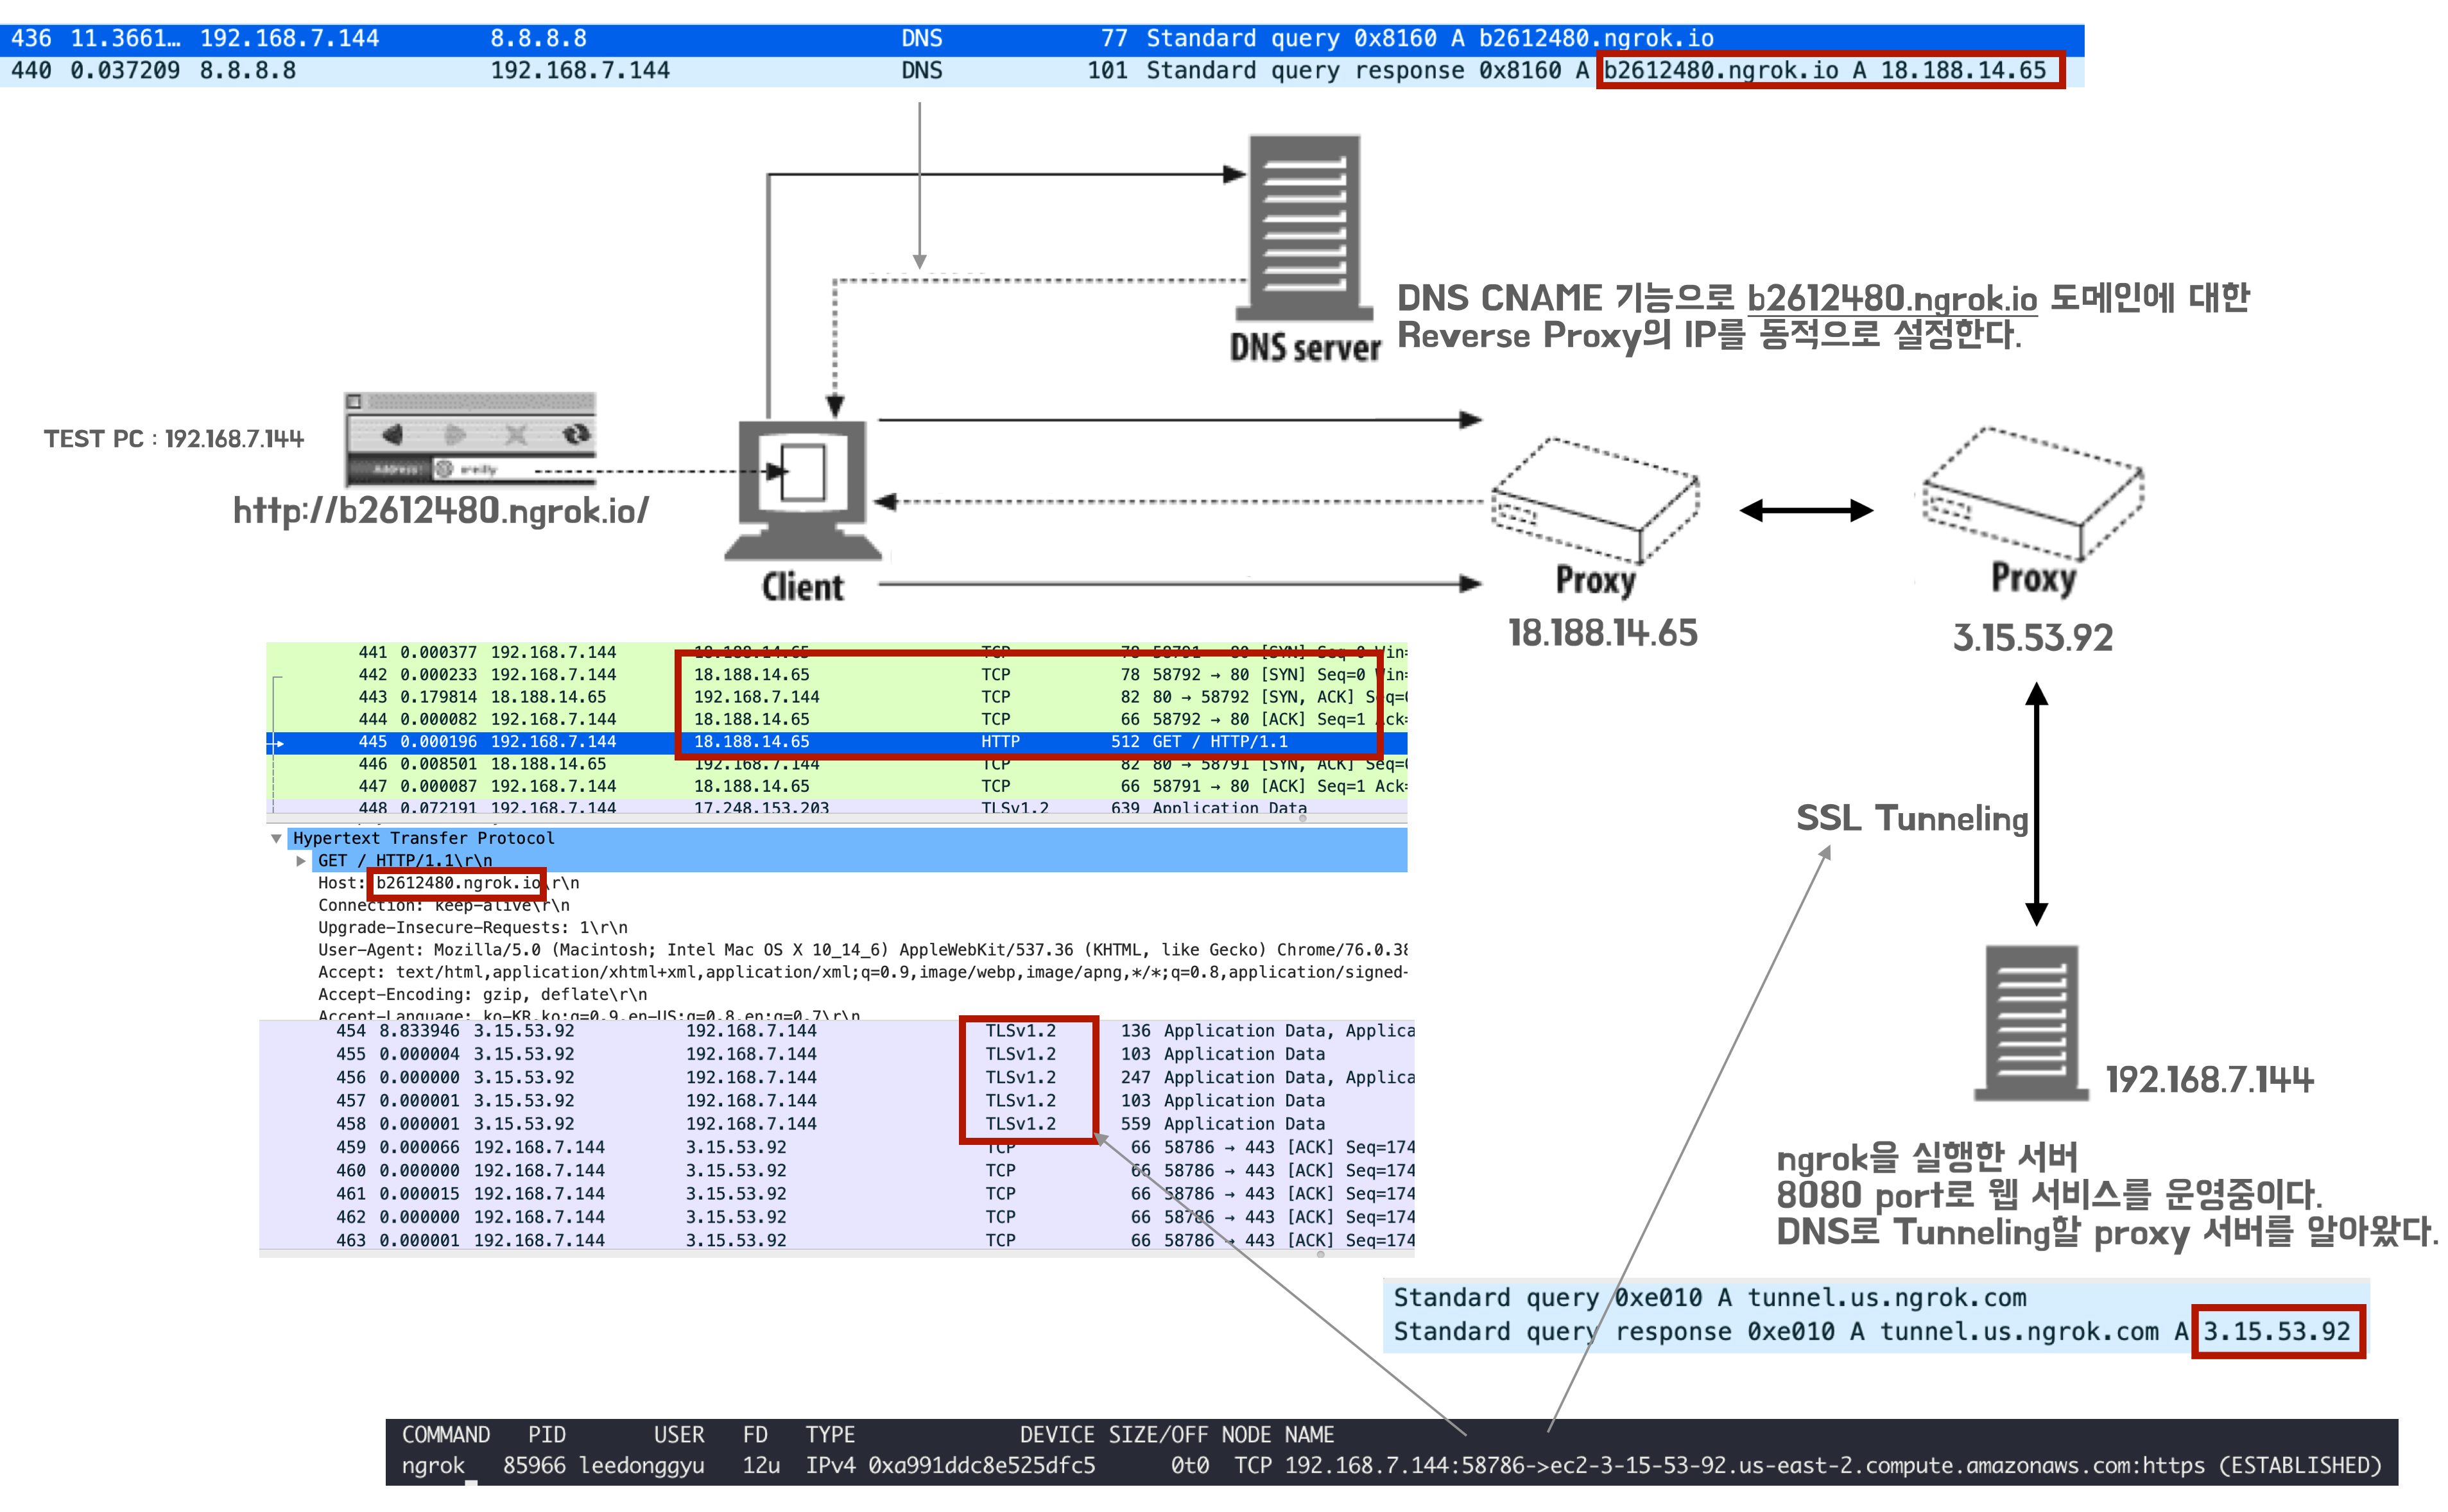Click the browser back arrow icon

pos(392,434)
